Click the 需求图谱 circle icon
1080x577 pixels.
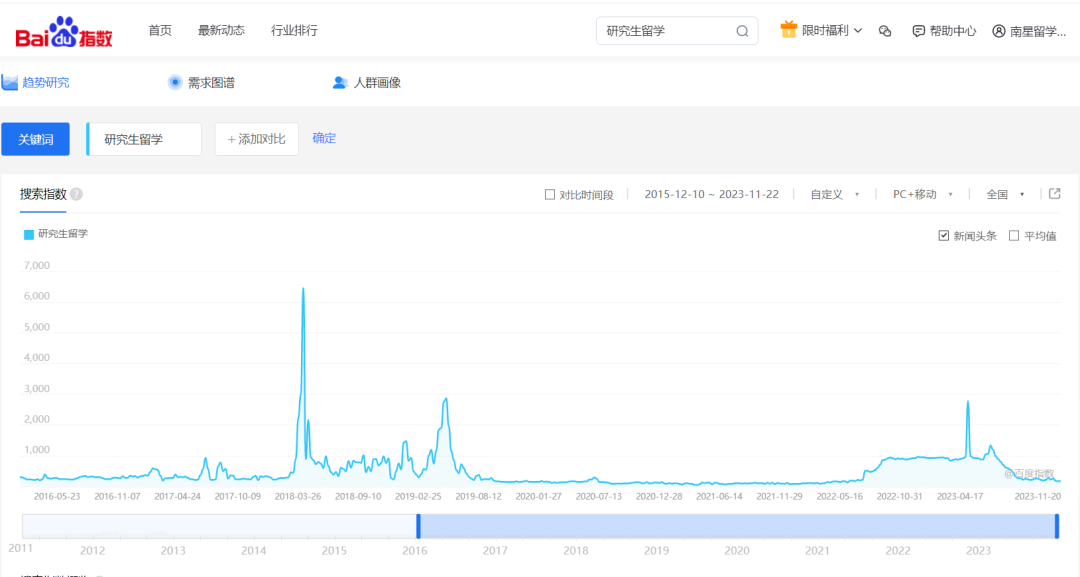175,83
